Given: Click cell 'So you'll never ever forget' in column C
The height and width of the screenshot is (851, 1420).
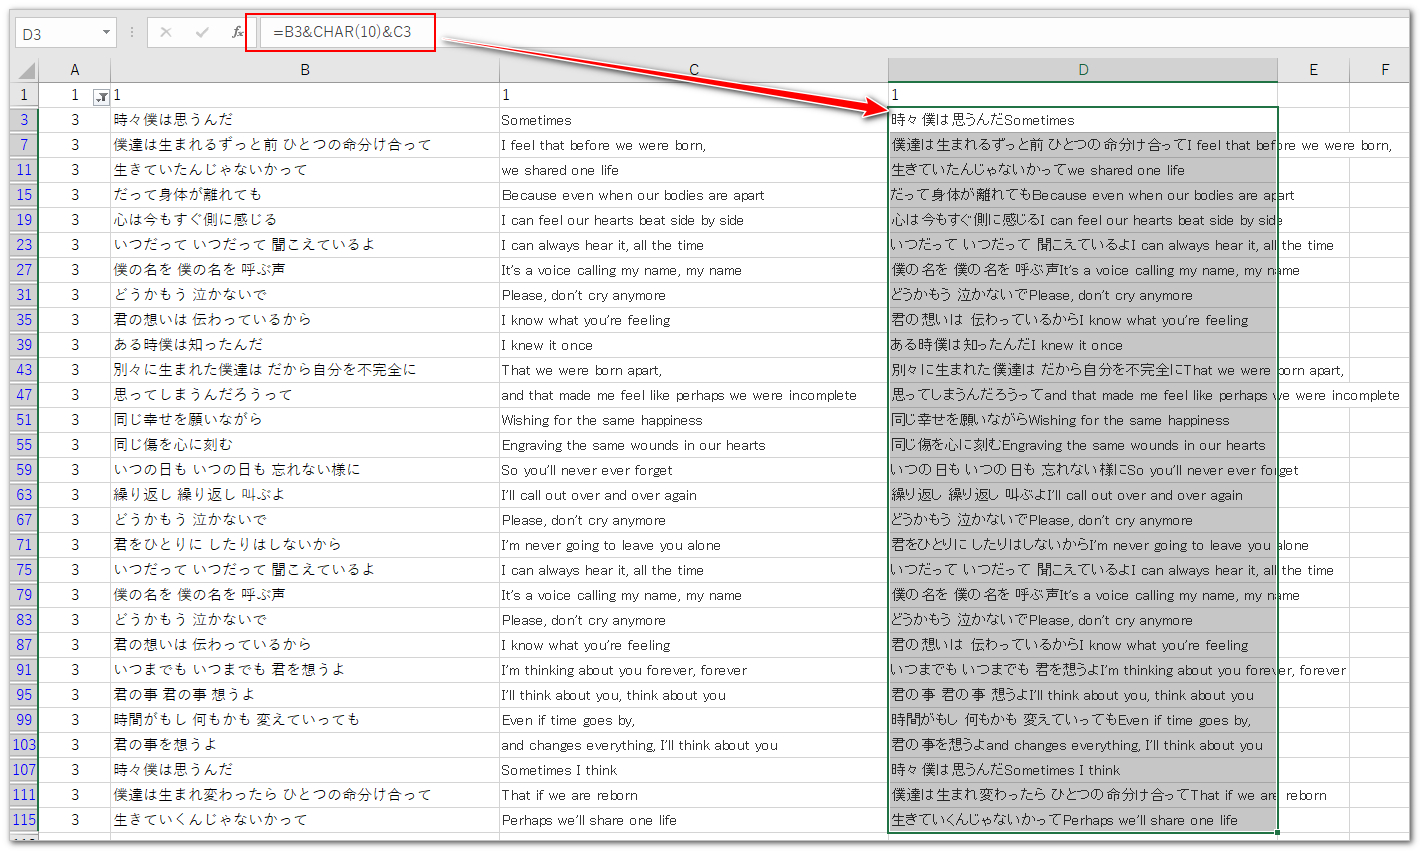Looking at the screenshot, I should (694, 470).
